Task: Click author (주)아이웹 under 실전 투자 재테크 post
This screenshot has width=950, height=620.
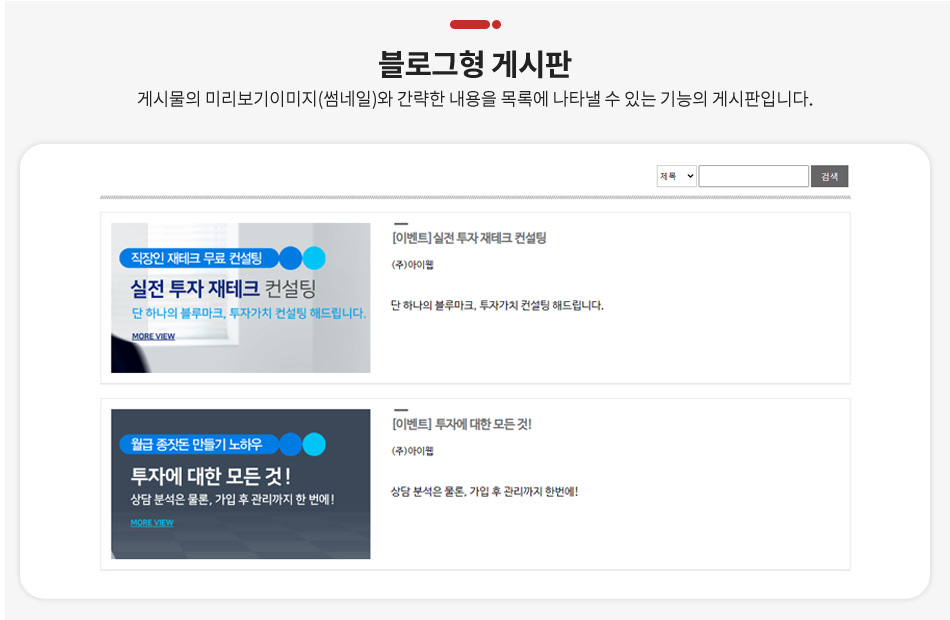Action: [x=413, y=264]
